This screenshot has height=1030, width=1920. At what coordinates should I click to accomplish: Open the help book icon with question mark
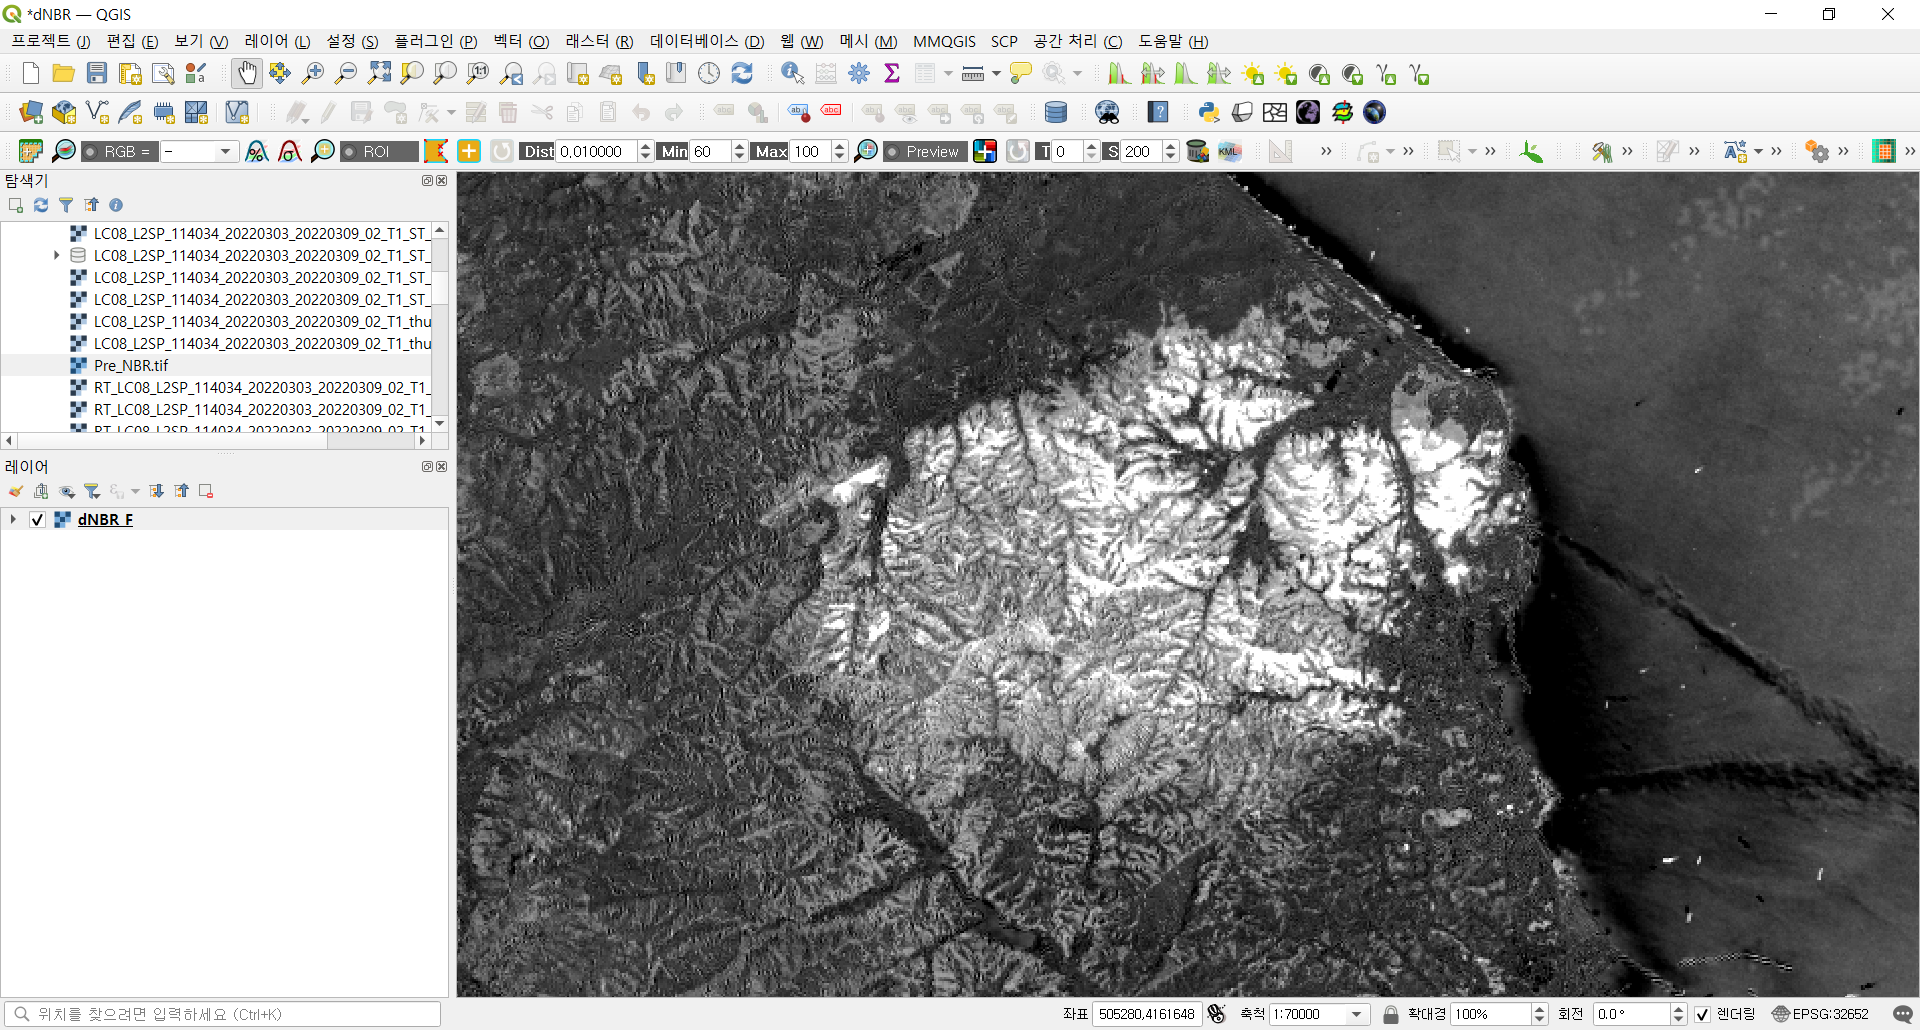pyautogui.click(x=1158, y=112)
